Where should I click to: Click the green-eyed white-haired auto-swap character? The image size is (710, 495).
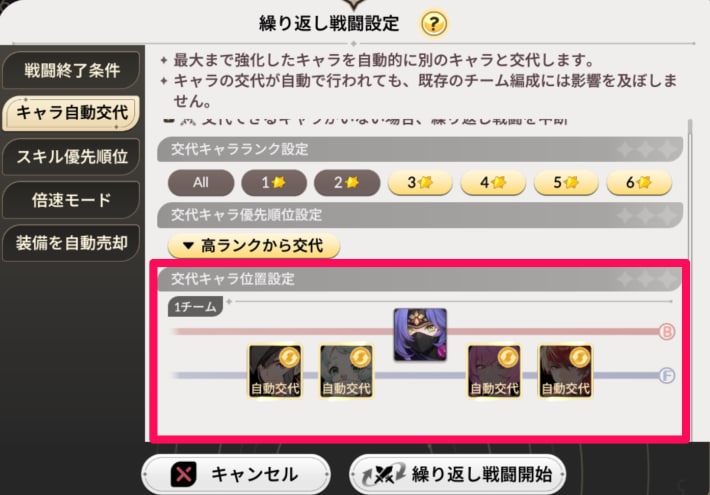(346, 371)
